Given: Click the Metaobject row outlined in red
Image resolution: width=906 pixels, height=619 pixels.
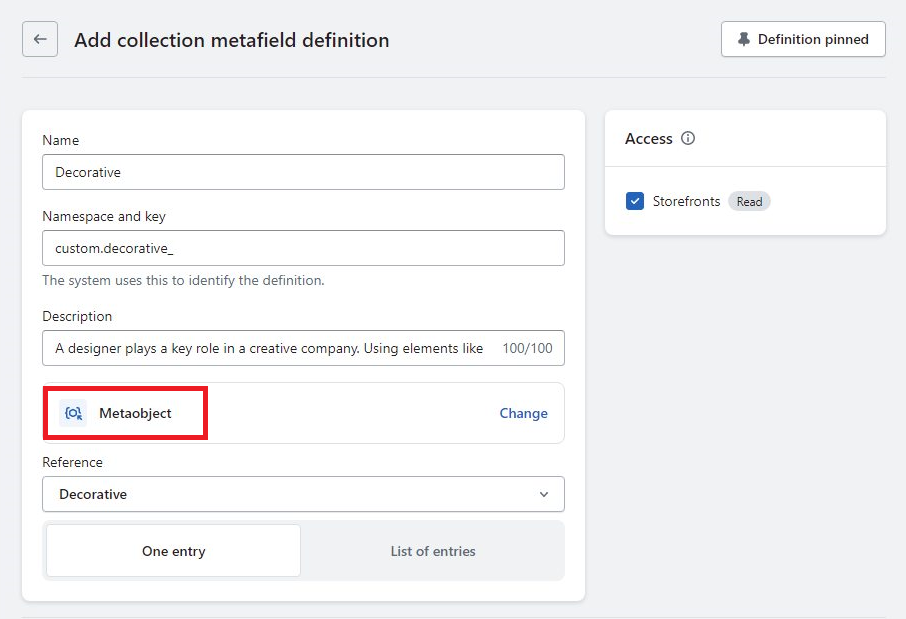Looking at the screenshot, I should (125, 412).
